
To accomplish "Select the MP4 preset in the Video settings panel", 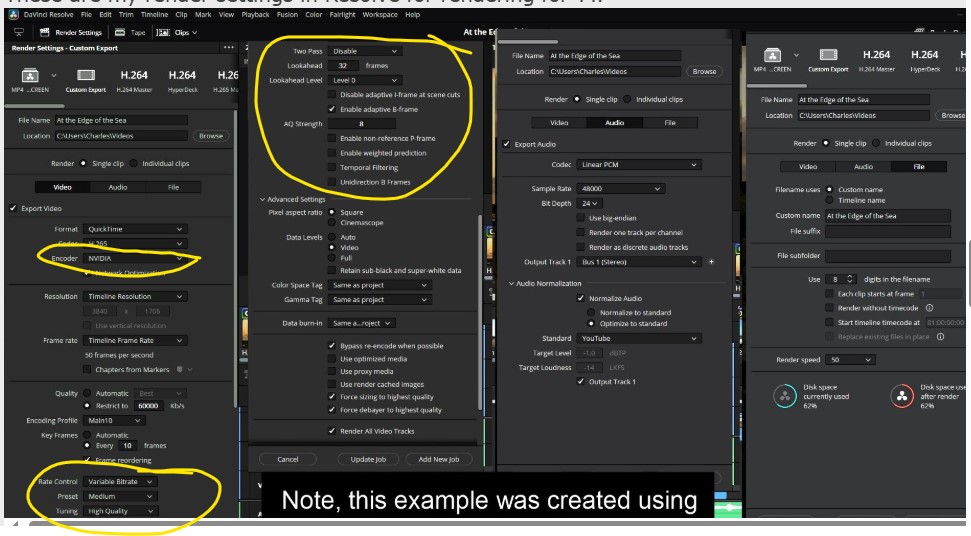I will click(x=30, y=80).
